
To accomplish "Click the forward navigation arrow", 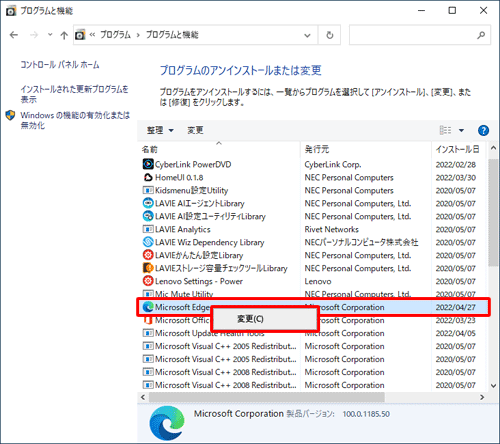I will coord(34,35).
